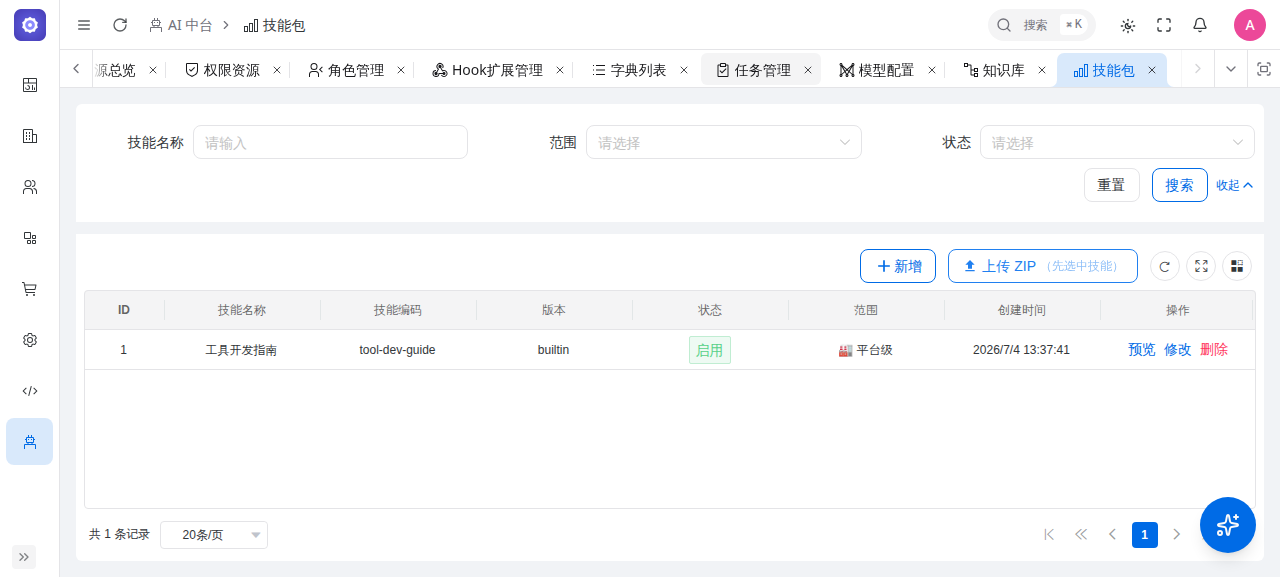Close the Hook扩展管理 tab
This screenshot has width=1280, height=577.
560,70
